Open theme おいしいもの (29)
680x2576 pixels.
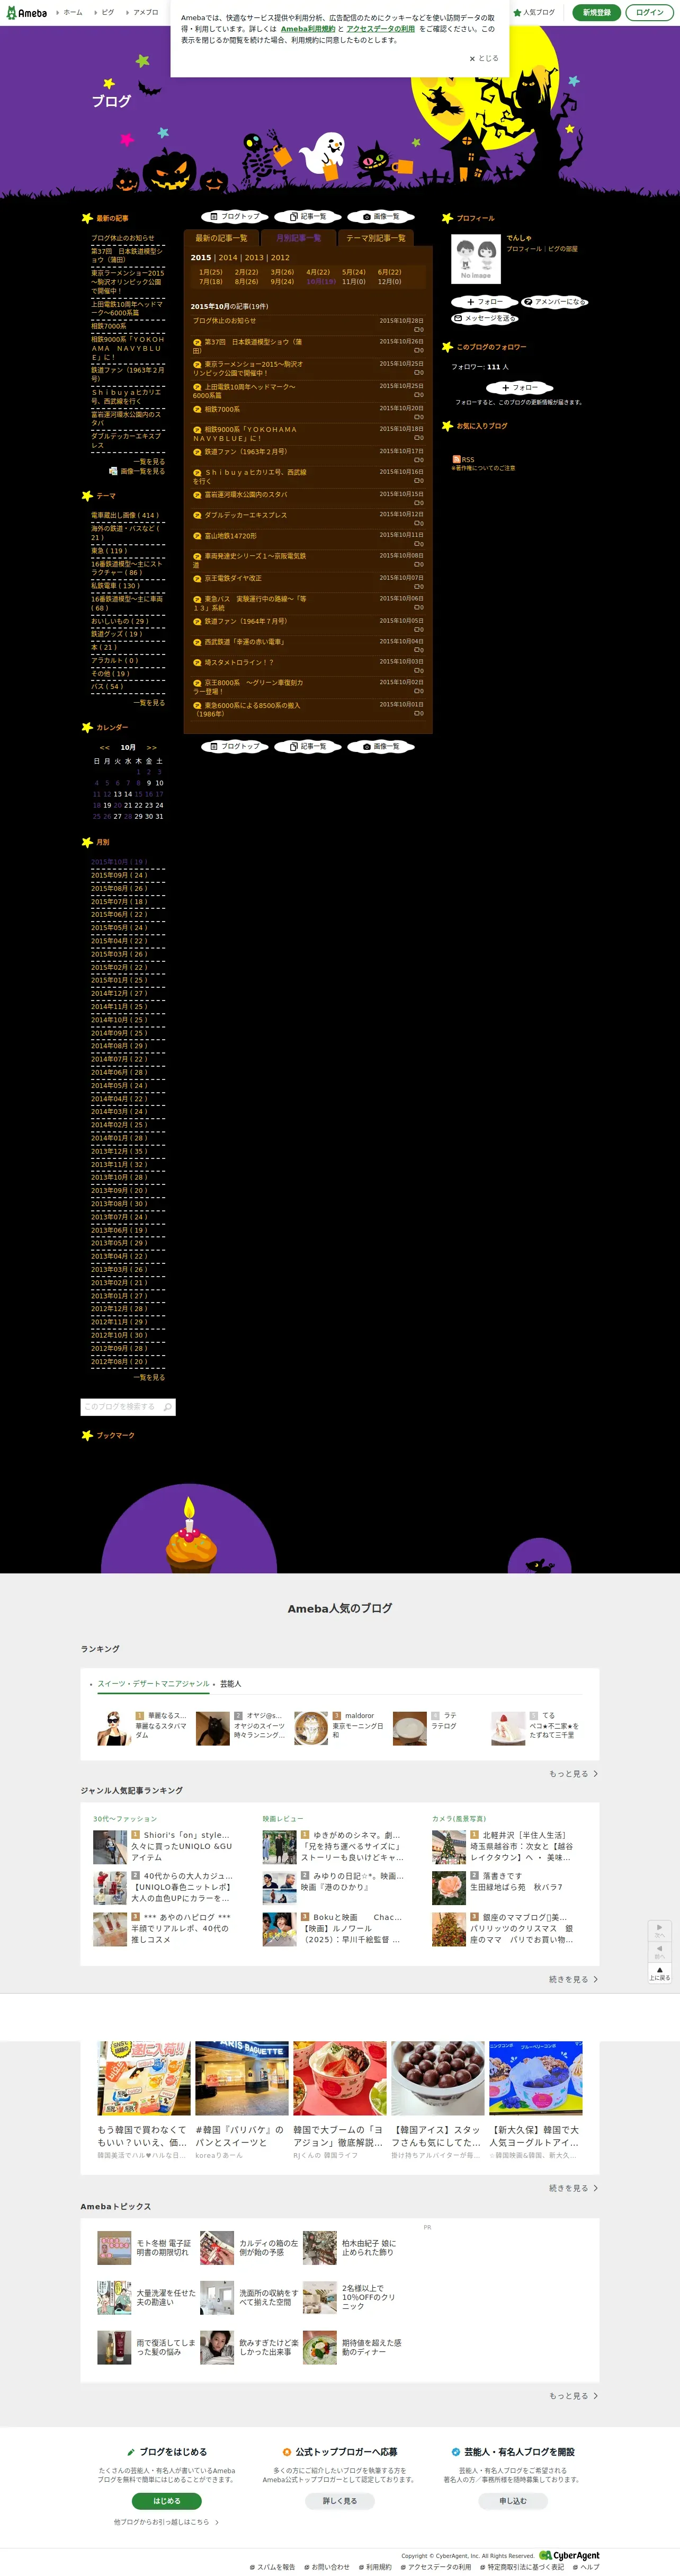pos(119,621)
